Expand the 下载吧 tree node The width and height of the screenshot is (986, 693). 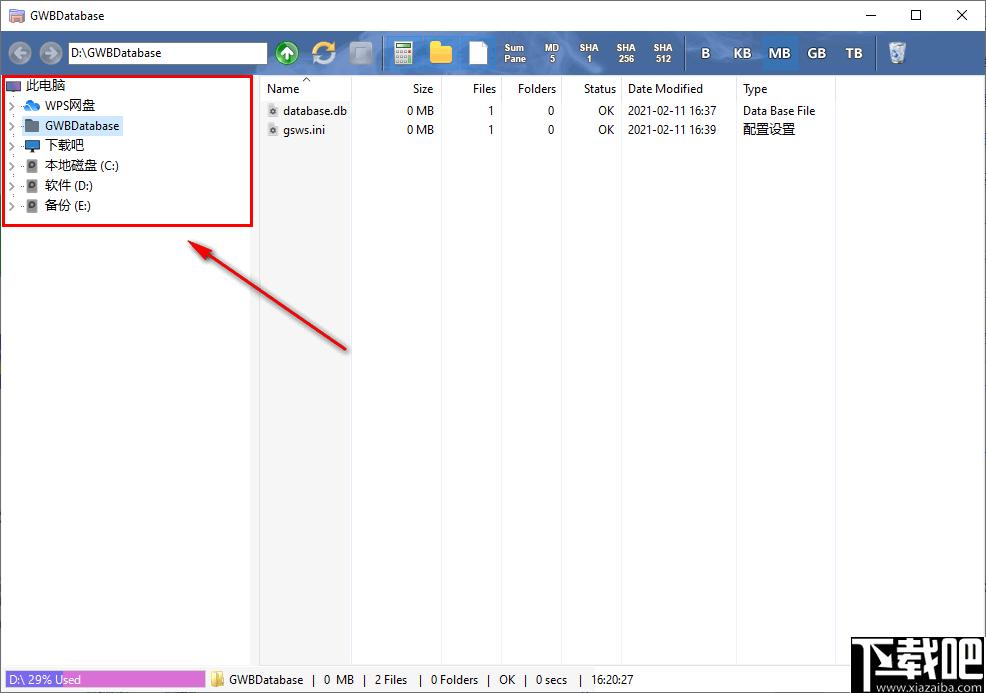tap(11, 146)
